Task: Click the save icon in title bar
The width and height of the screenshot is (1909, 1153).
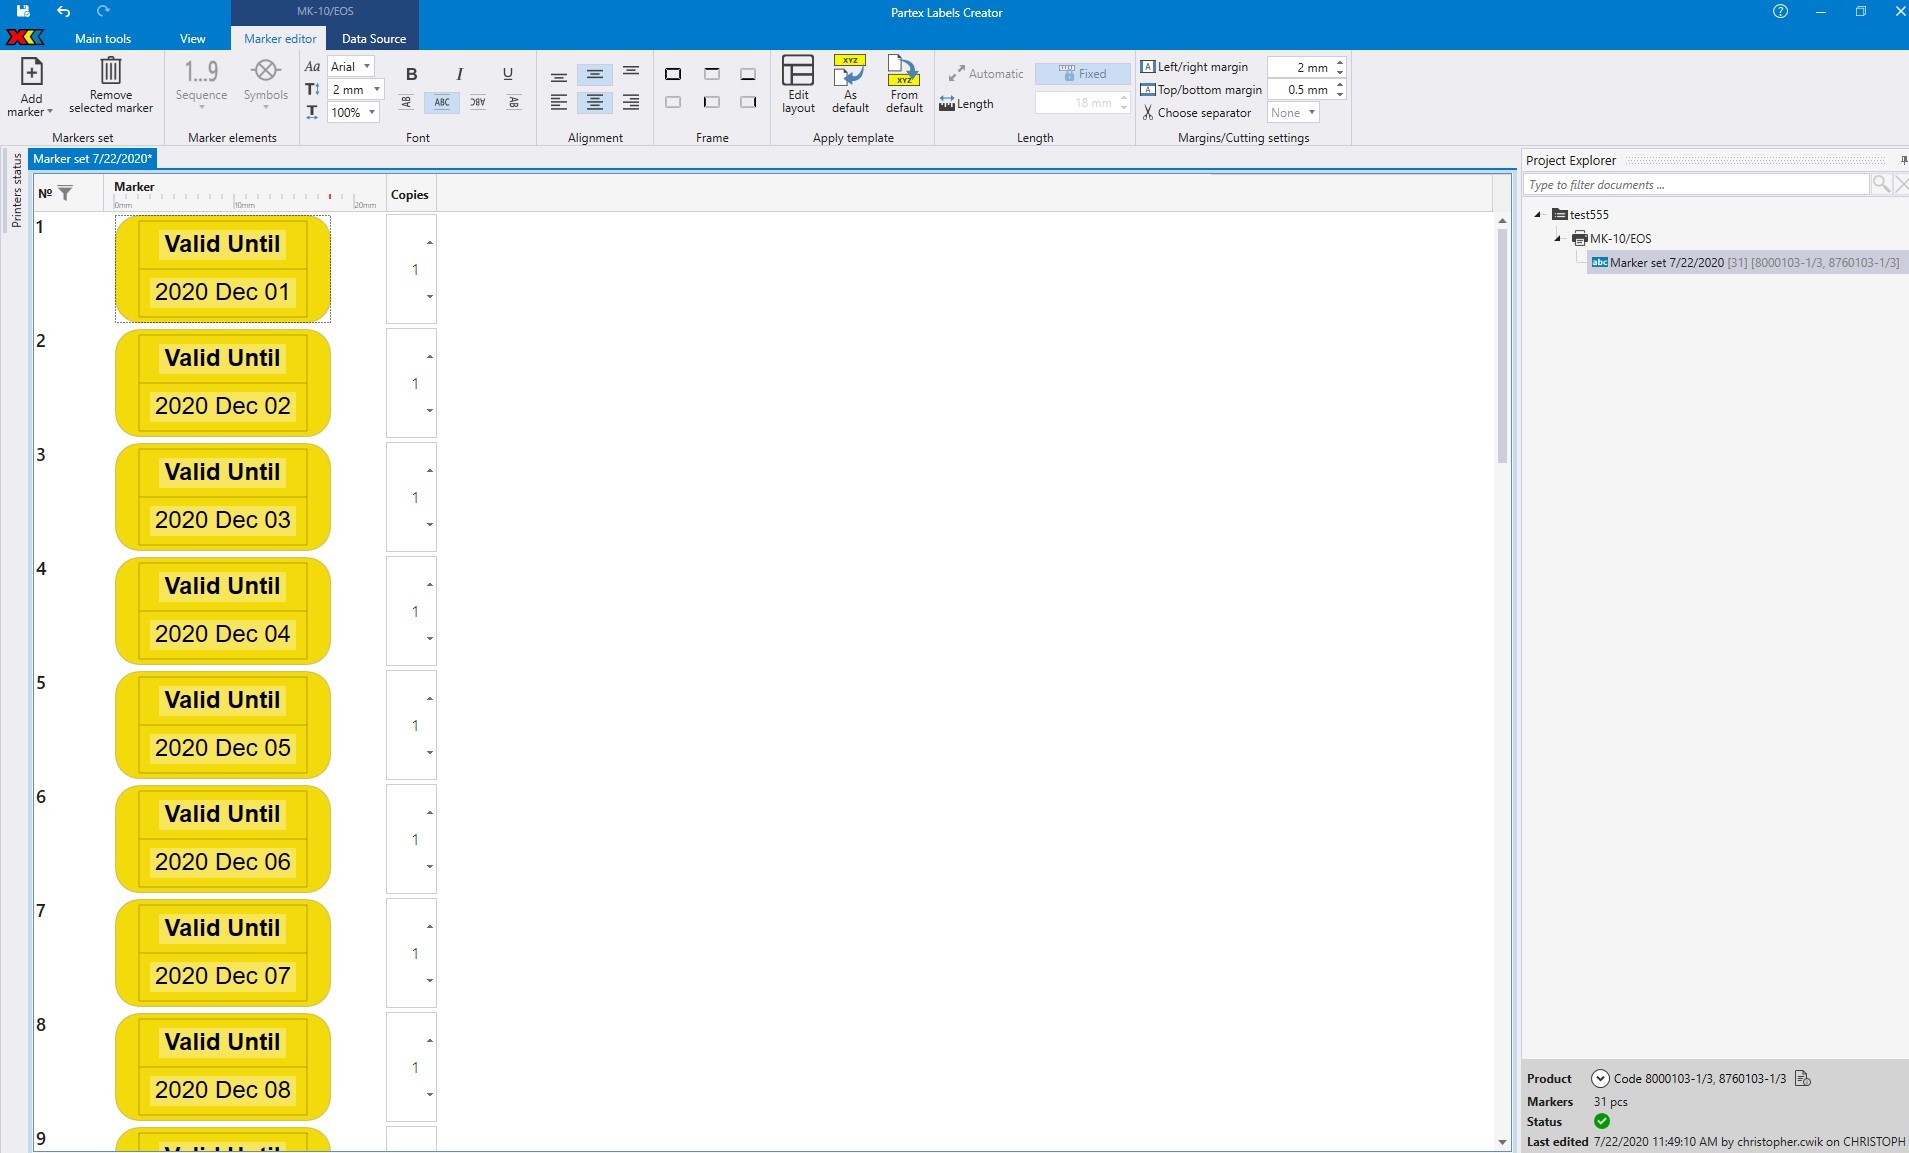Action: tap(22, 11)
